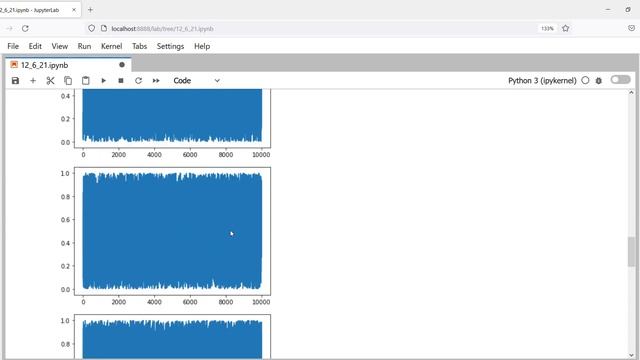
Task: Copy the selected cell
Action: pos(68,81)
